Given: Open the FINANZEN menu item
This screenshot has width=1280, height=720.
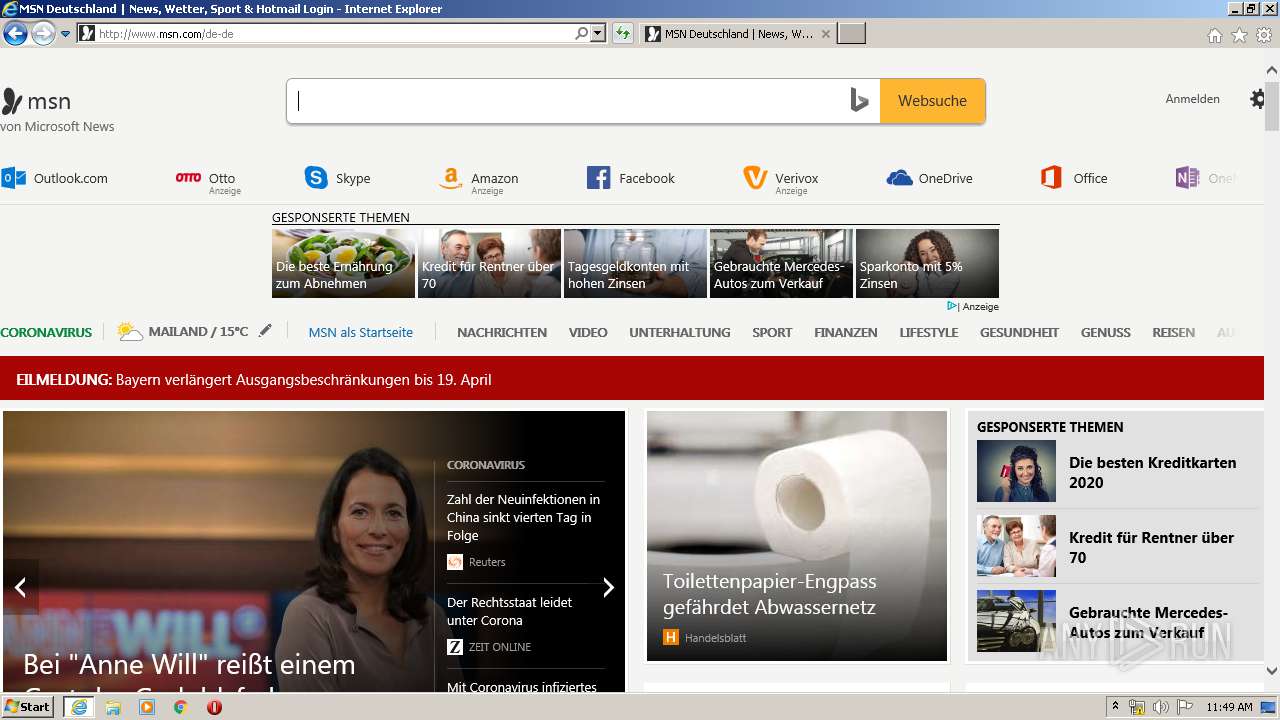Looking at the screenshot, I should (x=846, y=332).
